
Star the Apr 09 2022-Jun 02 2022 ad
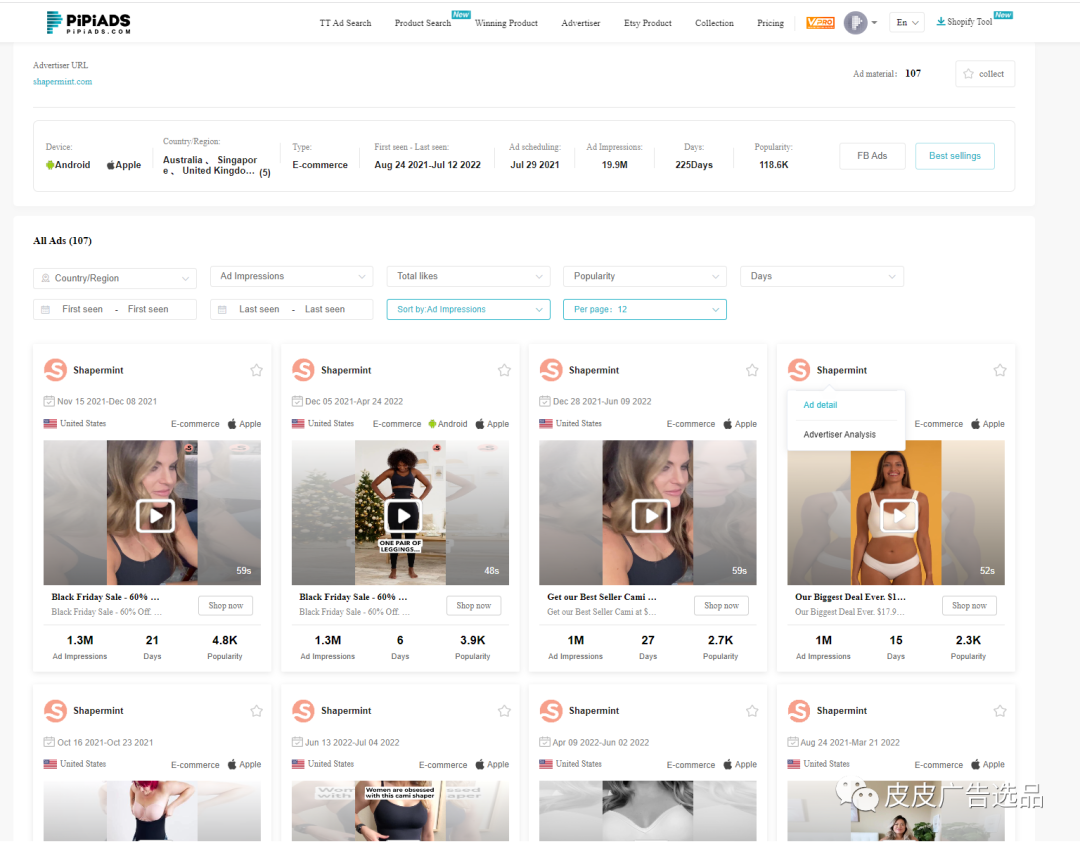coord(752,710)
